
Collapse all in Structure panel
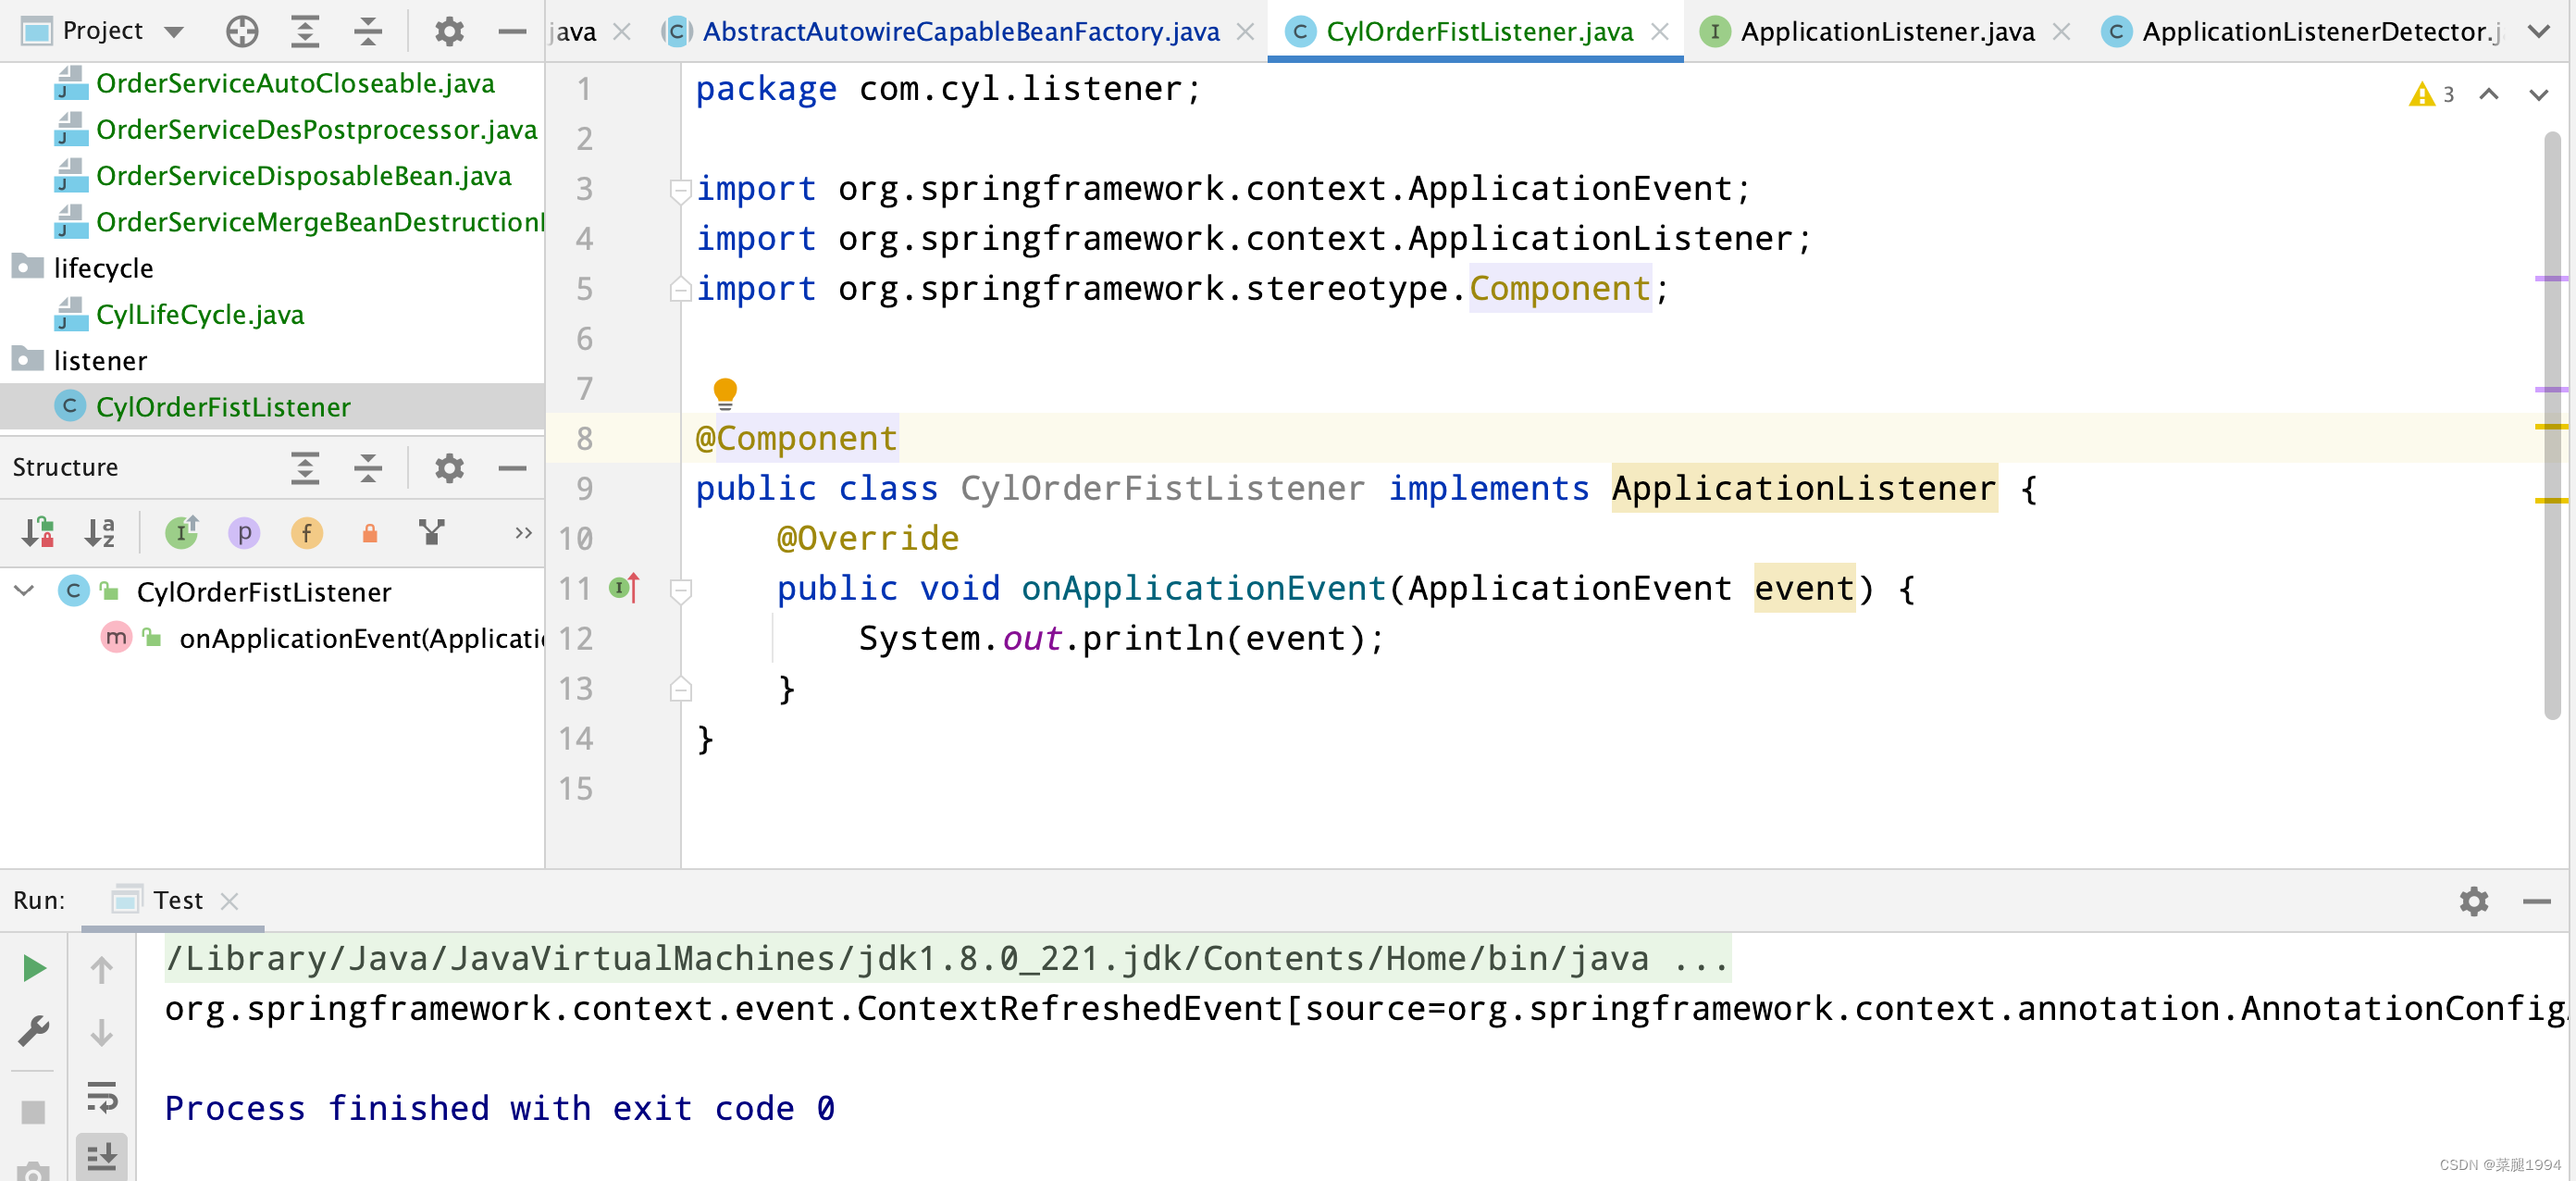[368, 467]
